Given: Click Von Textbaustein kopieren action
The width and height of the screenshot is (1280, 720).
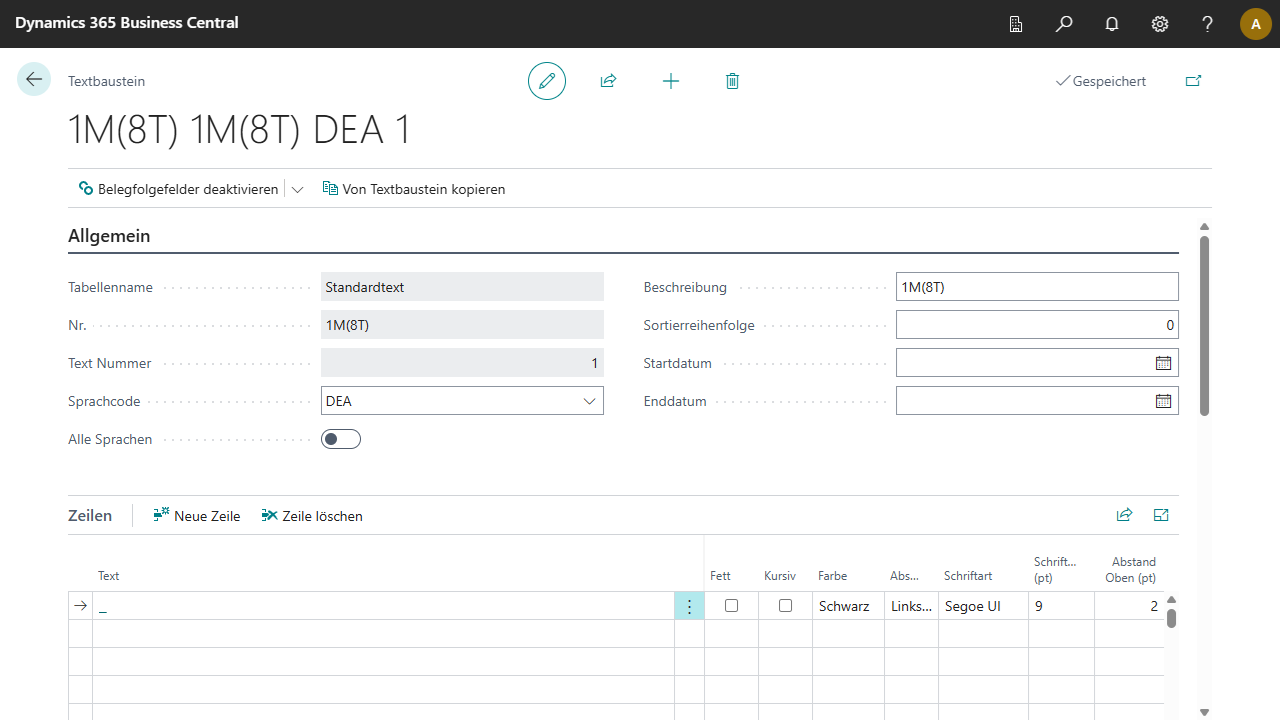Looking at the screenshot, I should [414, 189].
